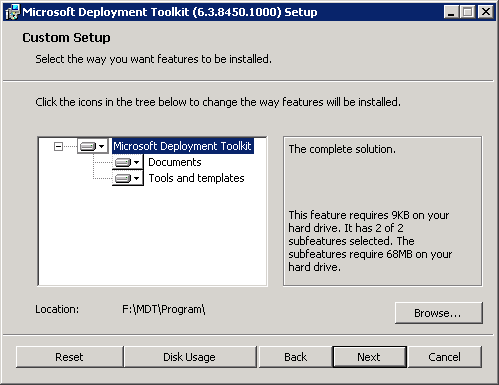Open the Tools and templates drive icon
This screenshot has width=499, height=385.
point(123,178)
